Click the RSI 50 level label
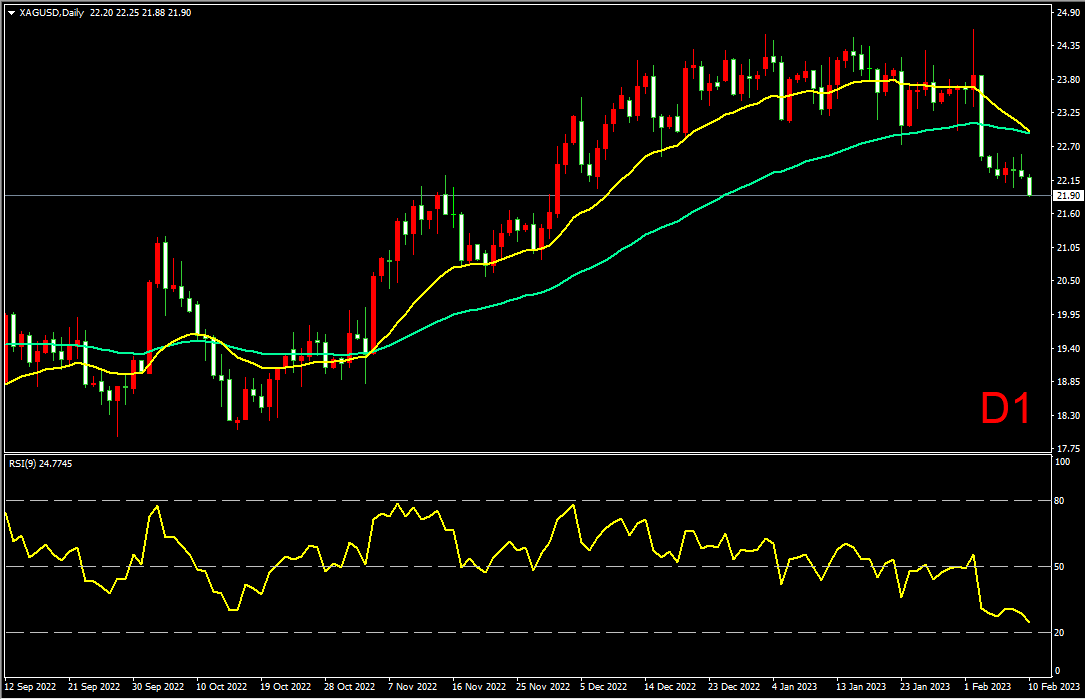The image size is (1085, 700). pyautogui.click(x=1059, y=567)
